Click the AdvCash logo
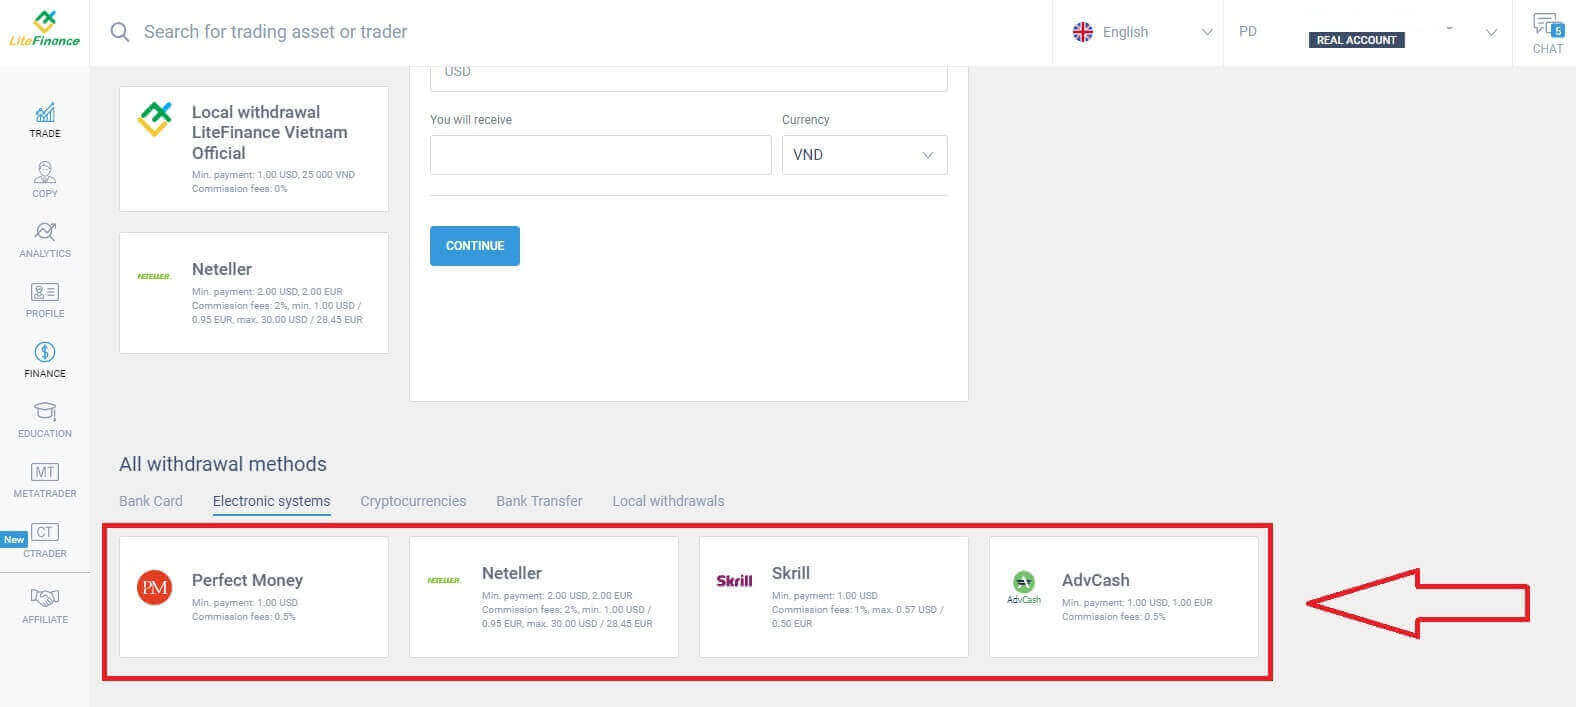Image resolution: width=1576 pixels, height=707 pixels. coord(1024,587)
